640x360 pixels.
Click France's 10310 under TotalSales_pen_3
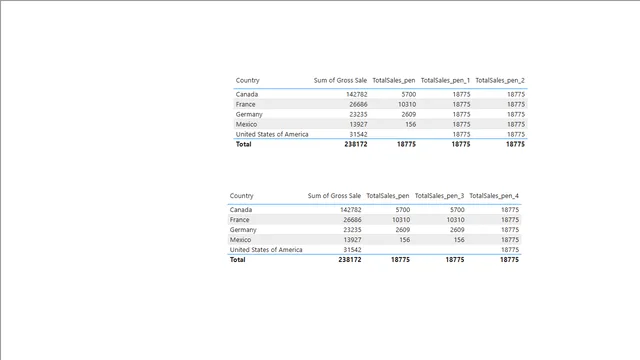(x=456, y=220)
